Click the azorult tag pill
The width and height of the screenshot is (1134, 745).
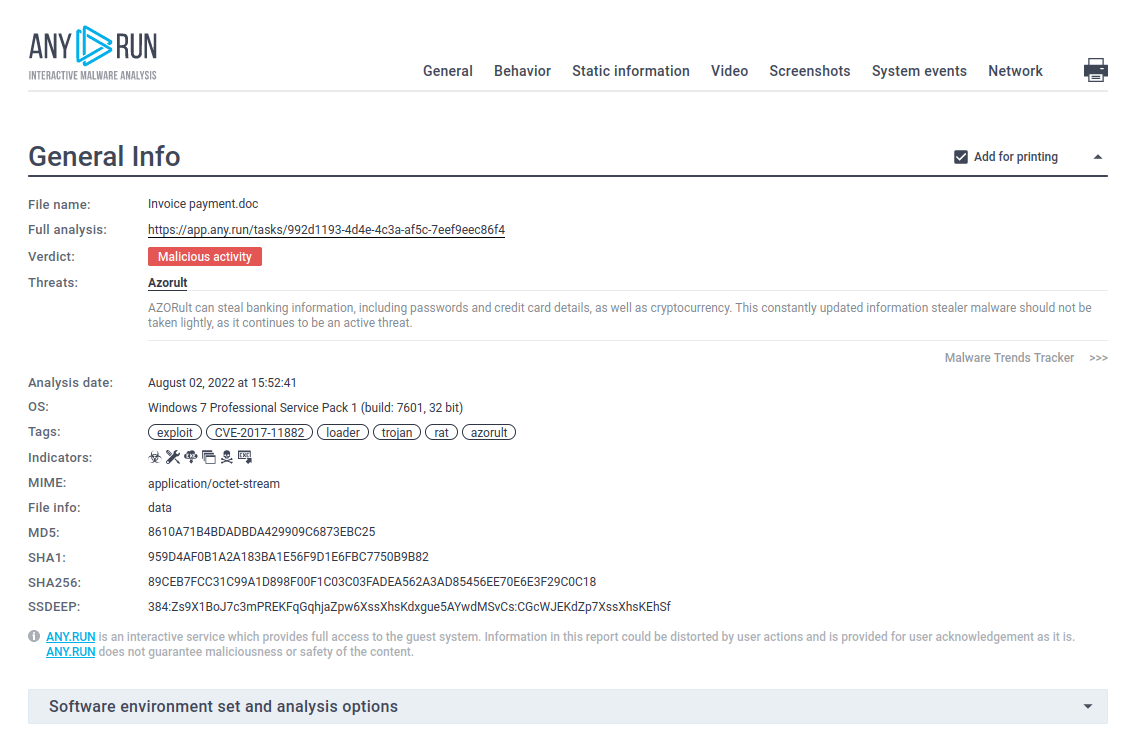tap(489, 431)
